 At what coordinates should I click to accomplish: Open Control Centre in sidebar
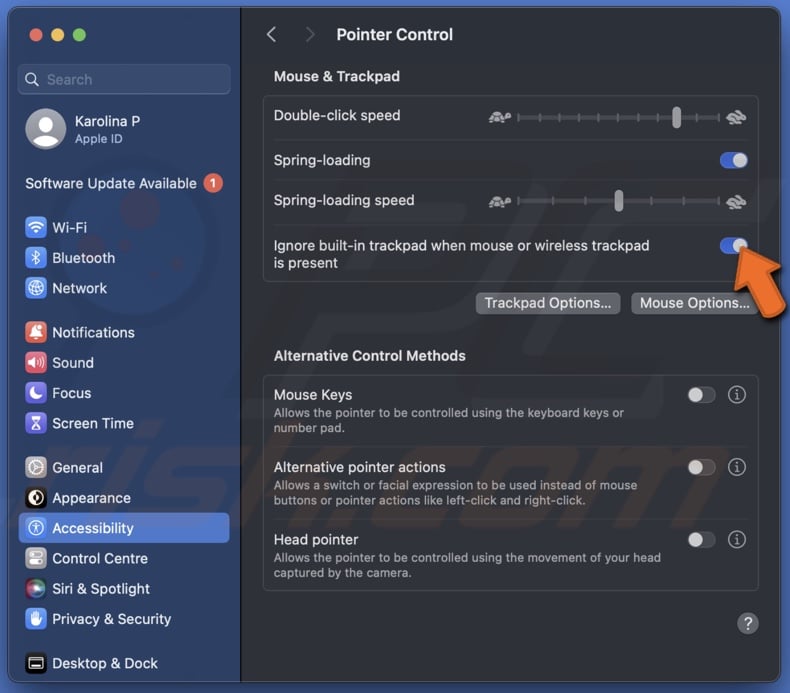pos(100,559)
